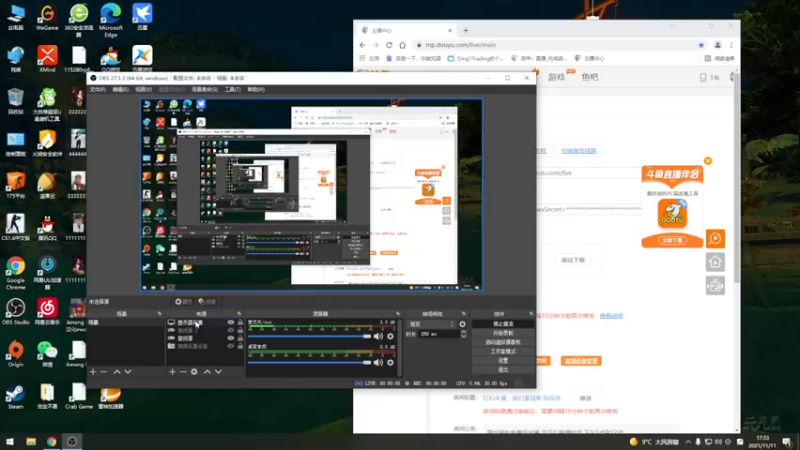Open source properties gear under sources list
The image size is (800, 450).
pyautogui.click(x=194, y=372)
